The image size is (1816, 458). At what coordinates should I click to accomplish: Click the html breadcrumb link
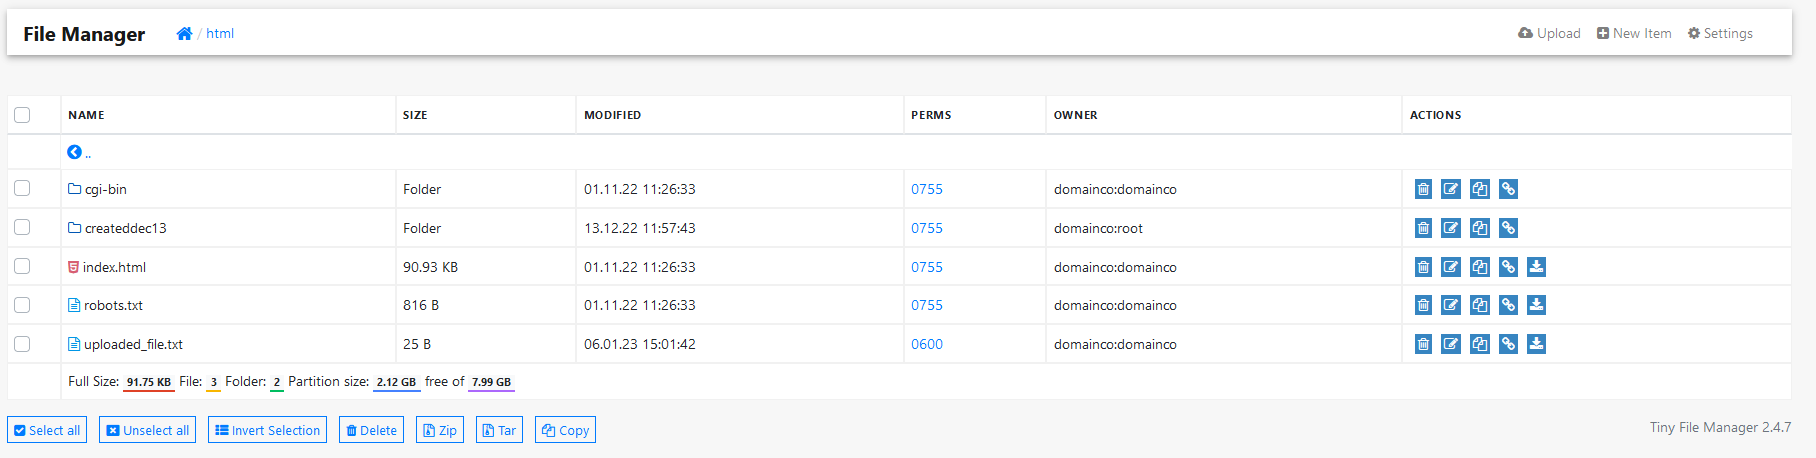pyautogui.click(x=220, y=33)
